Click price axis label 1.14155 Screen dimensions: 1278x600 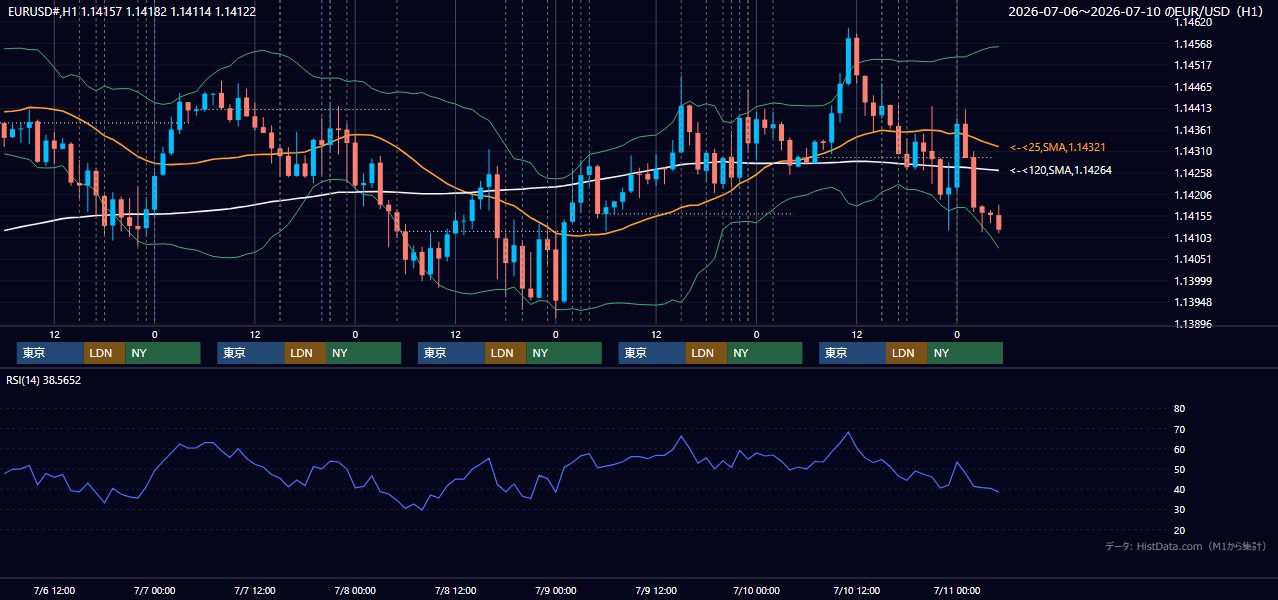[1193, 216]
